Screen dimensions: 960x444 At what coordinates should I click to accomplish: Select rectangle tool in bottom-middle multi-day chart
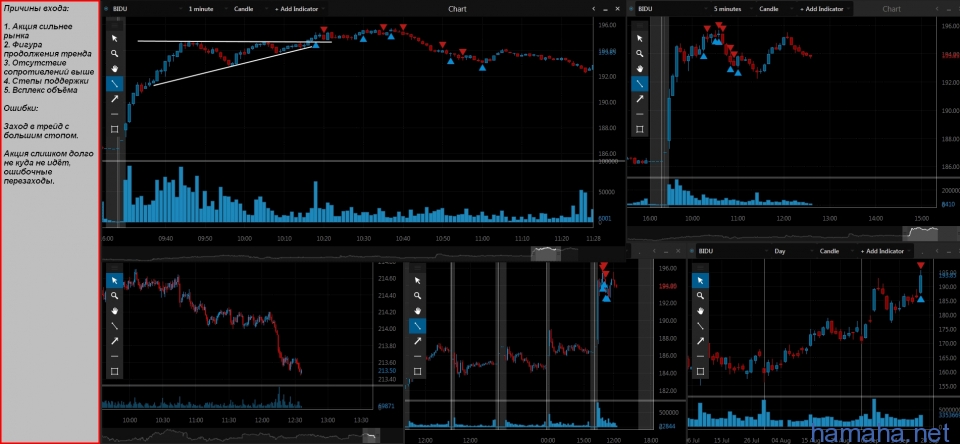(418, 371)
